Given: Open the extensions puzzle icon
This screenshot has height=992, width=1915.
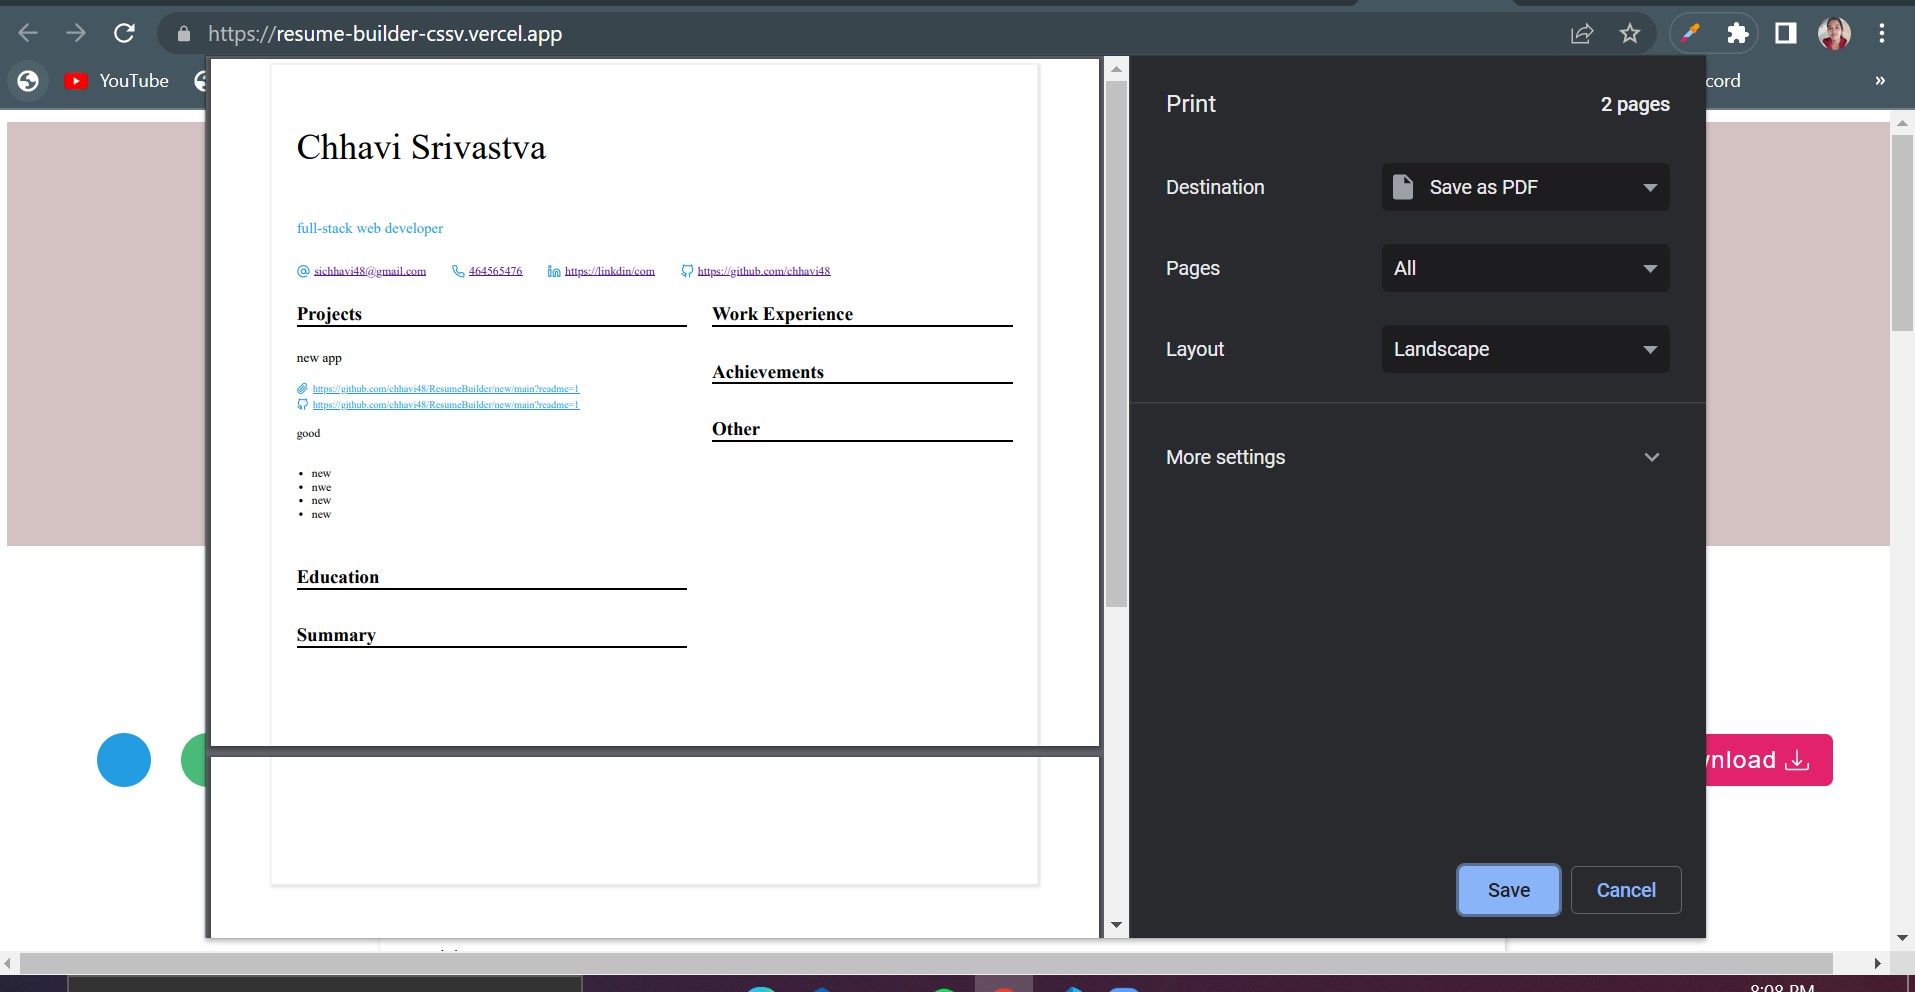Looking at the screenshot, I should (1738, 33).
